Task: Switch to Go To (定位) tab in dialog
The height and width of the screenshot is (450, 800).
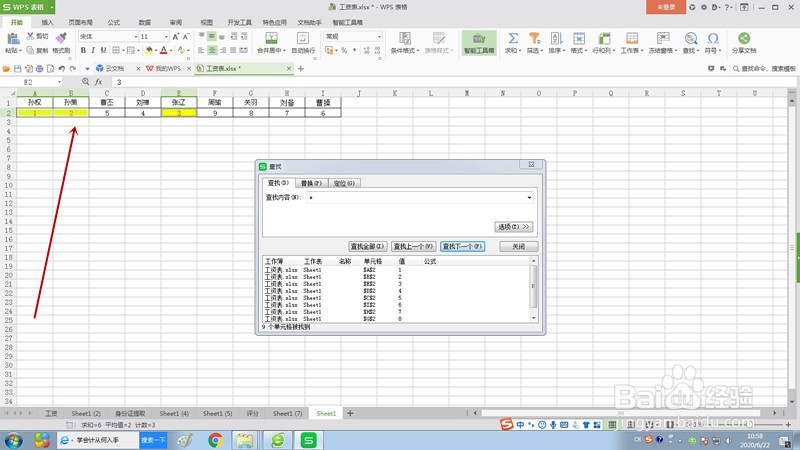Action: pyautogui.click(x=344, y=183)
